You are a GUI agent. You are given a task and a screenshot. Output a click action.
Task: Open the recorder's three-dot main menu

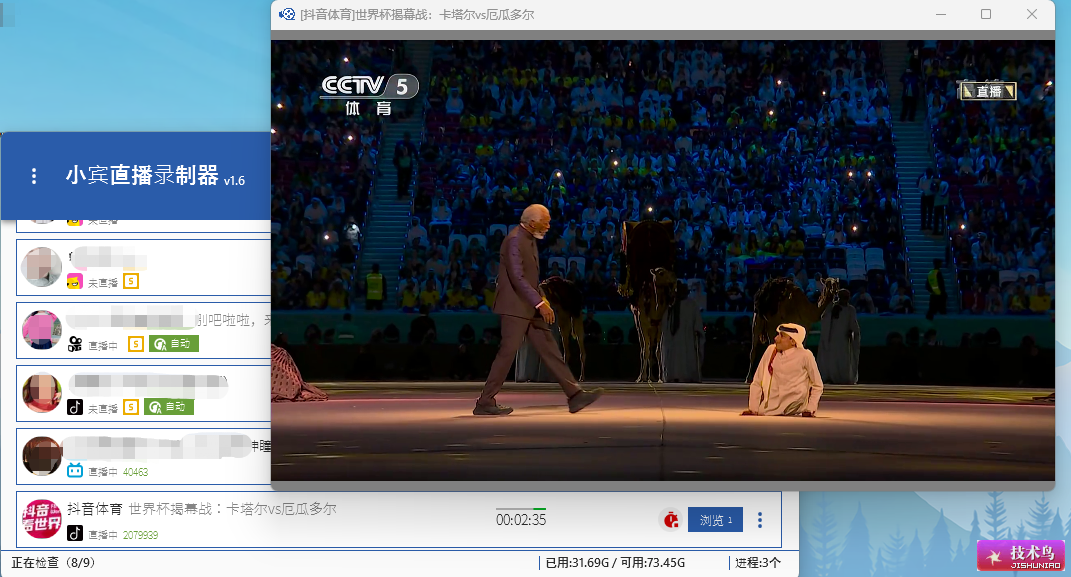click(x=34, y=176)
